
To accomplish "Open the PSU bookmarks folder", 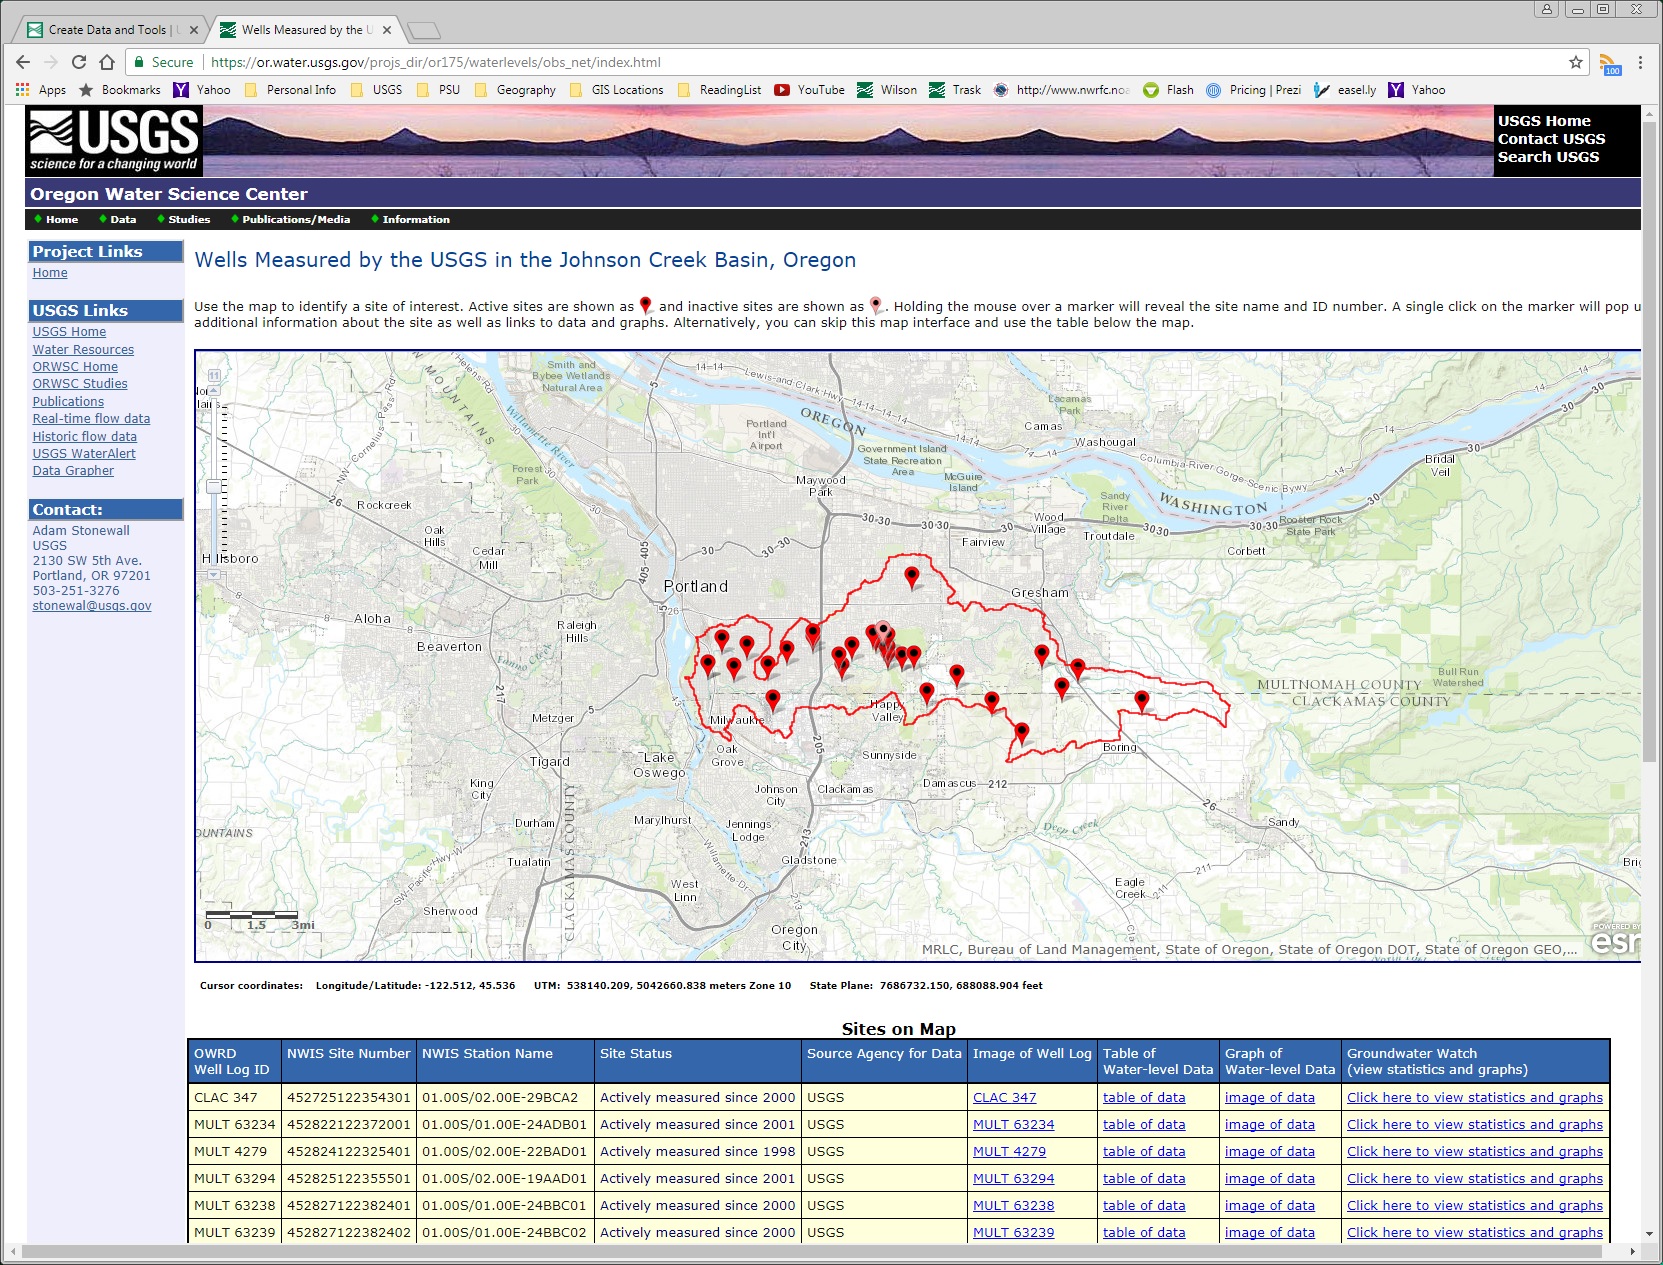I will click(438, 90).
